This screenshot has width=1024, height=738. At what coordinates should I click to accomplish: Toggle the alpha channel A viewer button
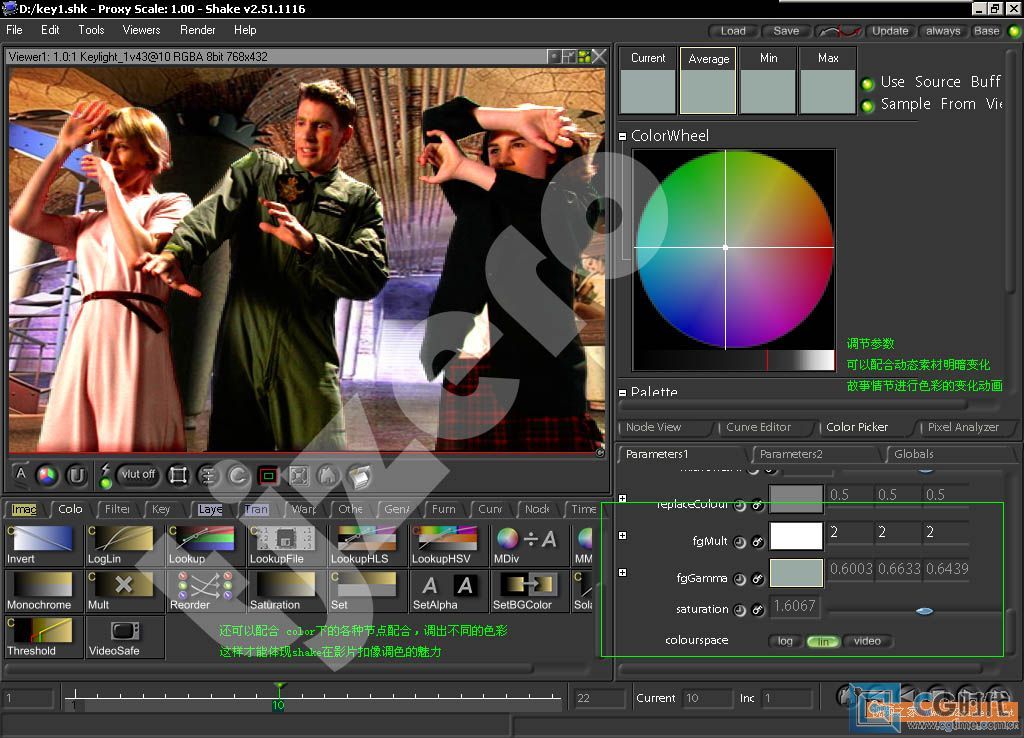[x=21, y=474]
